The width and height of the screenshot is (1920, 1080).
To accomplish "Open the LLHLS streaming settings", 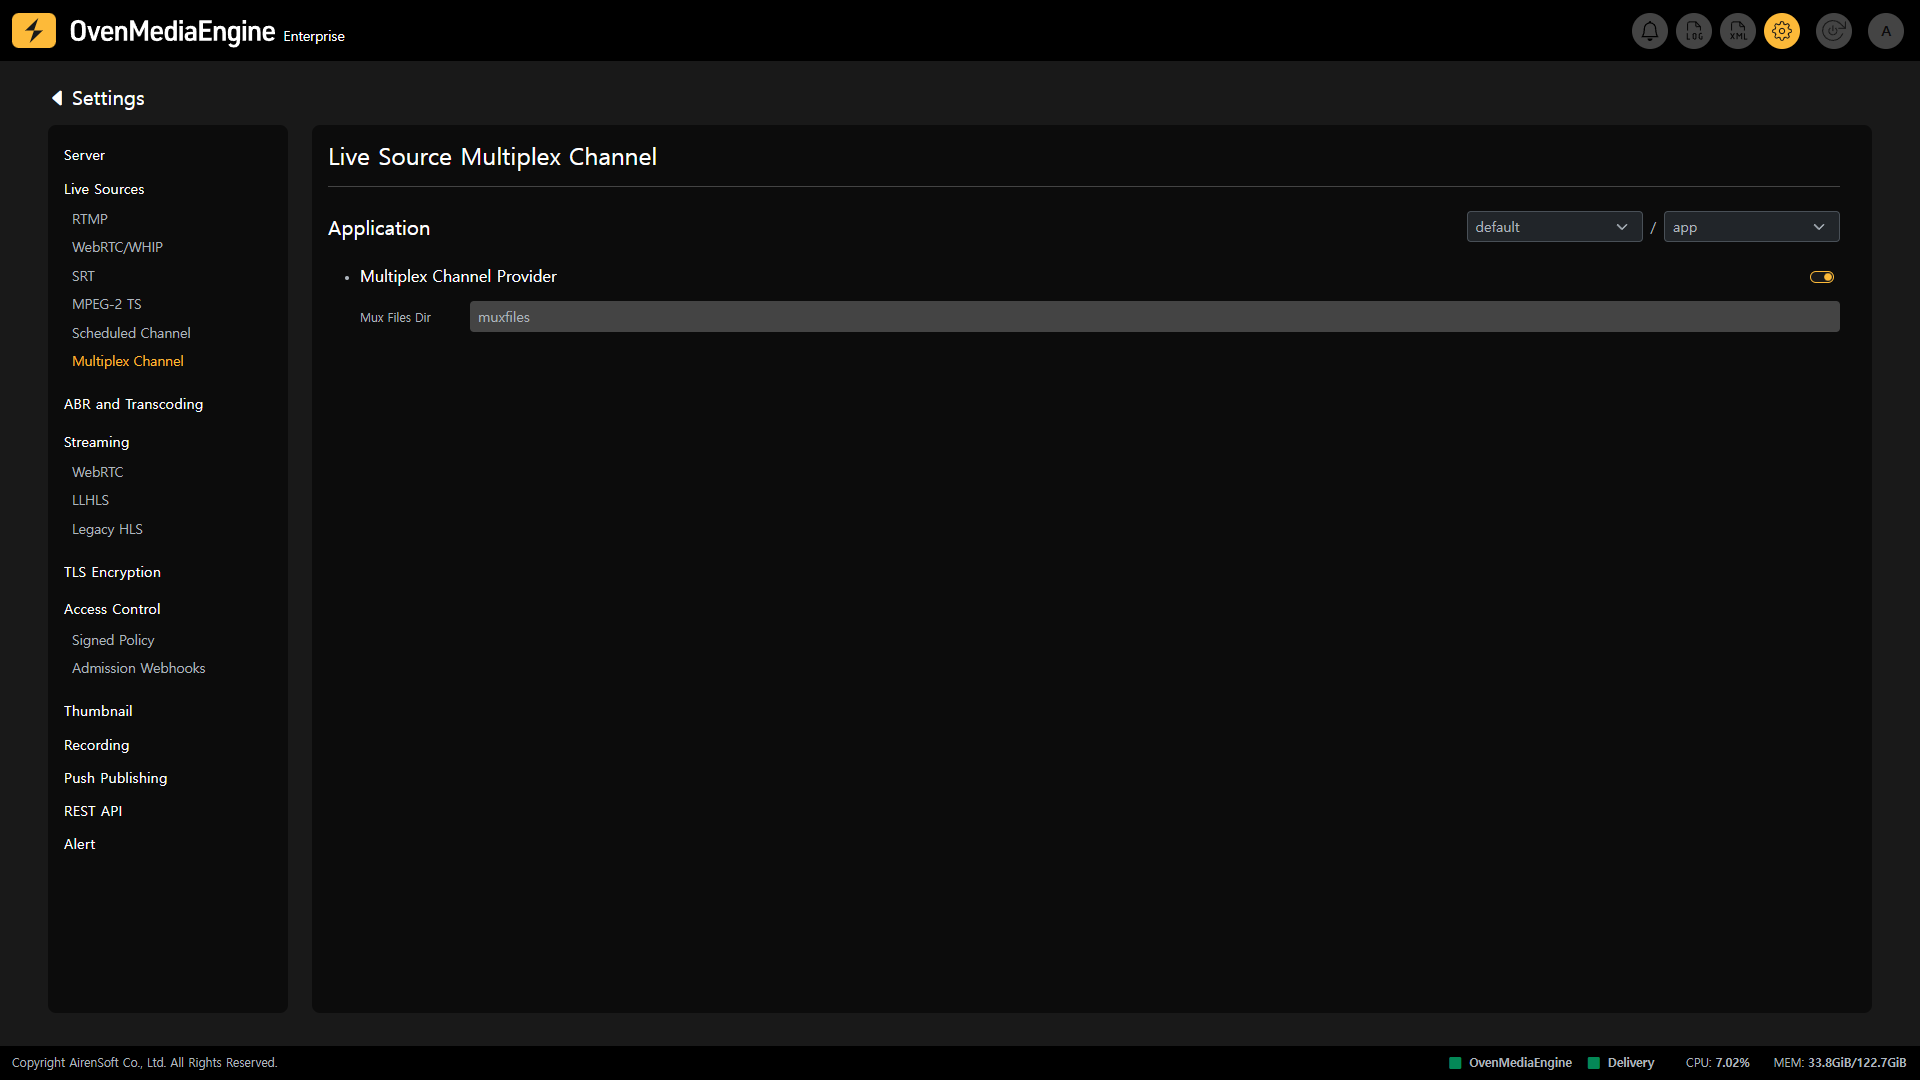I will (90, 500).
